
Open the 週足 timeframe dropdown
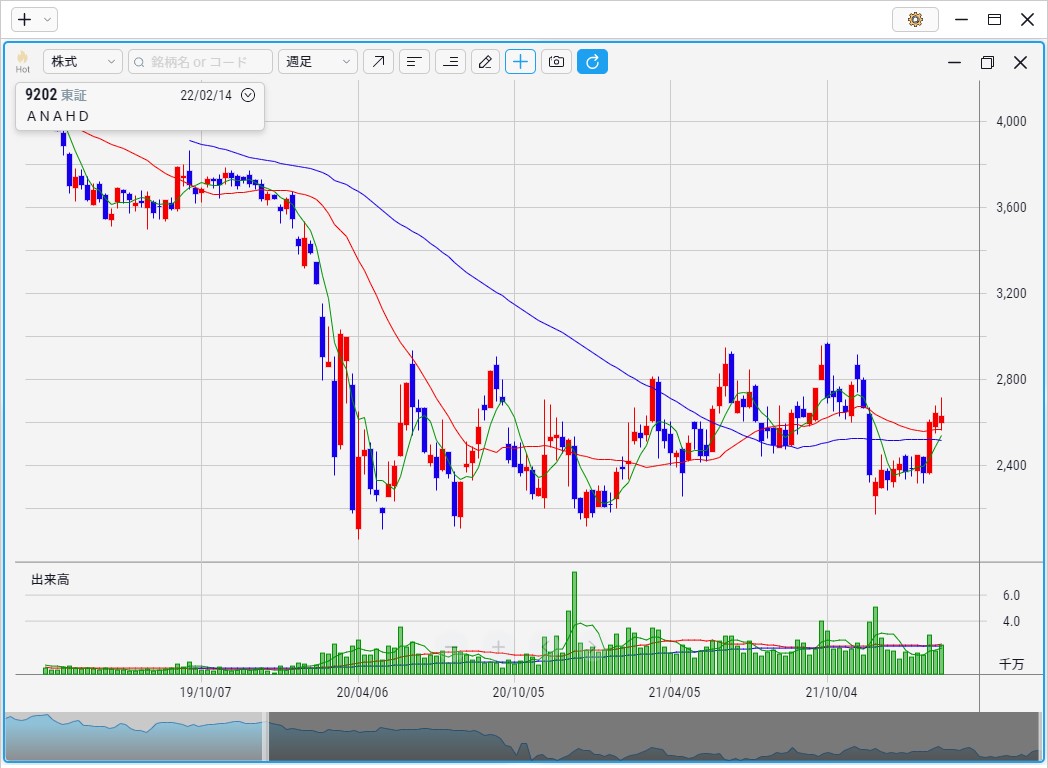[318, 62]
